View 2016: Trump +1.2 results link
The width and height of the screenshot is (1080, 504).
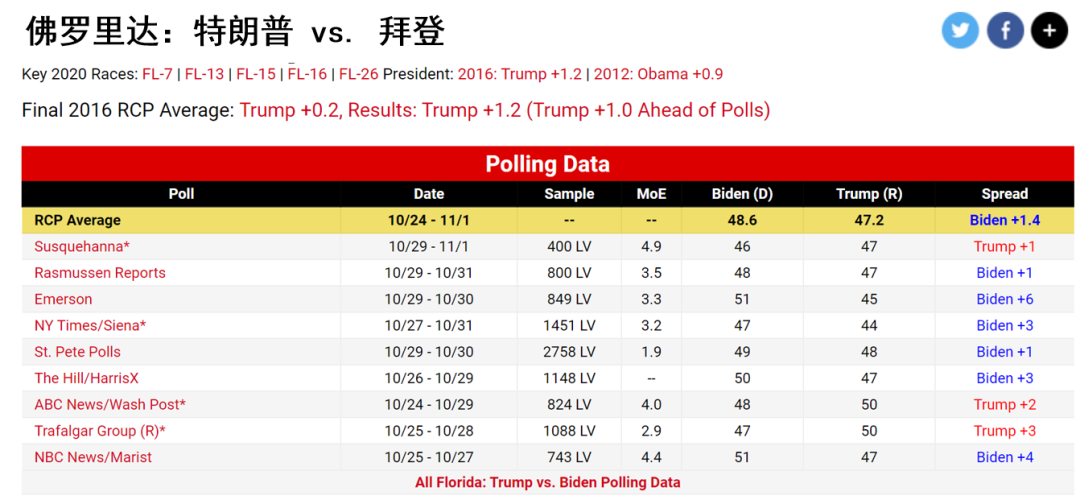coord(519,74)
